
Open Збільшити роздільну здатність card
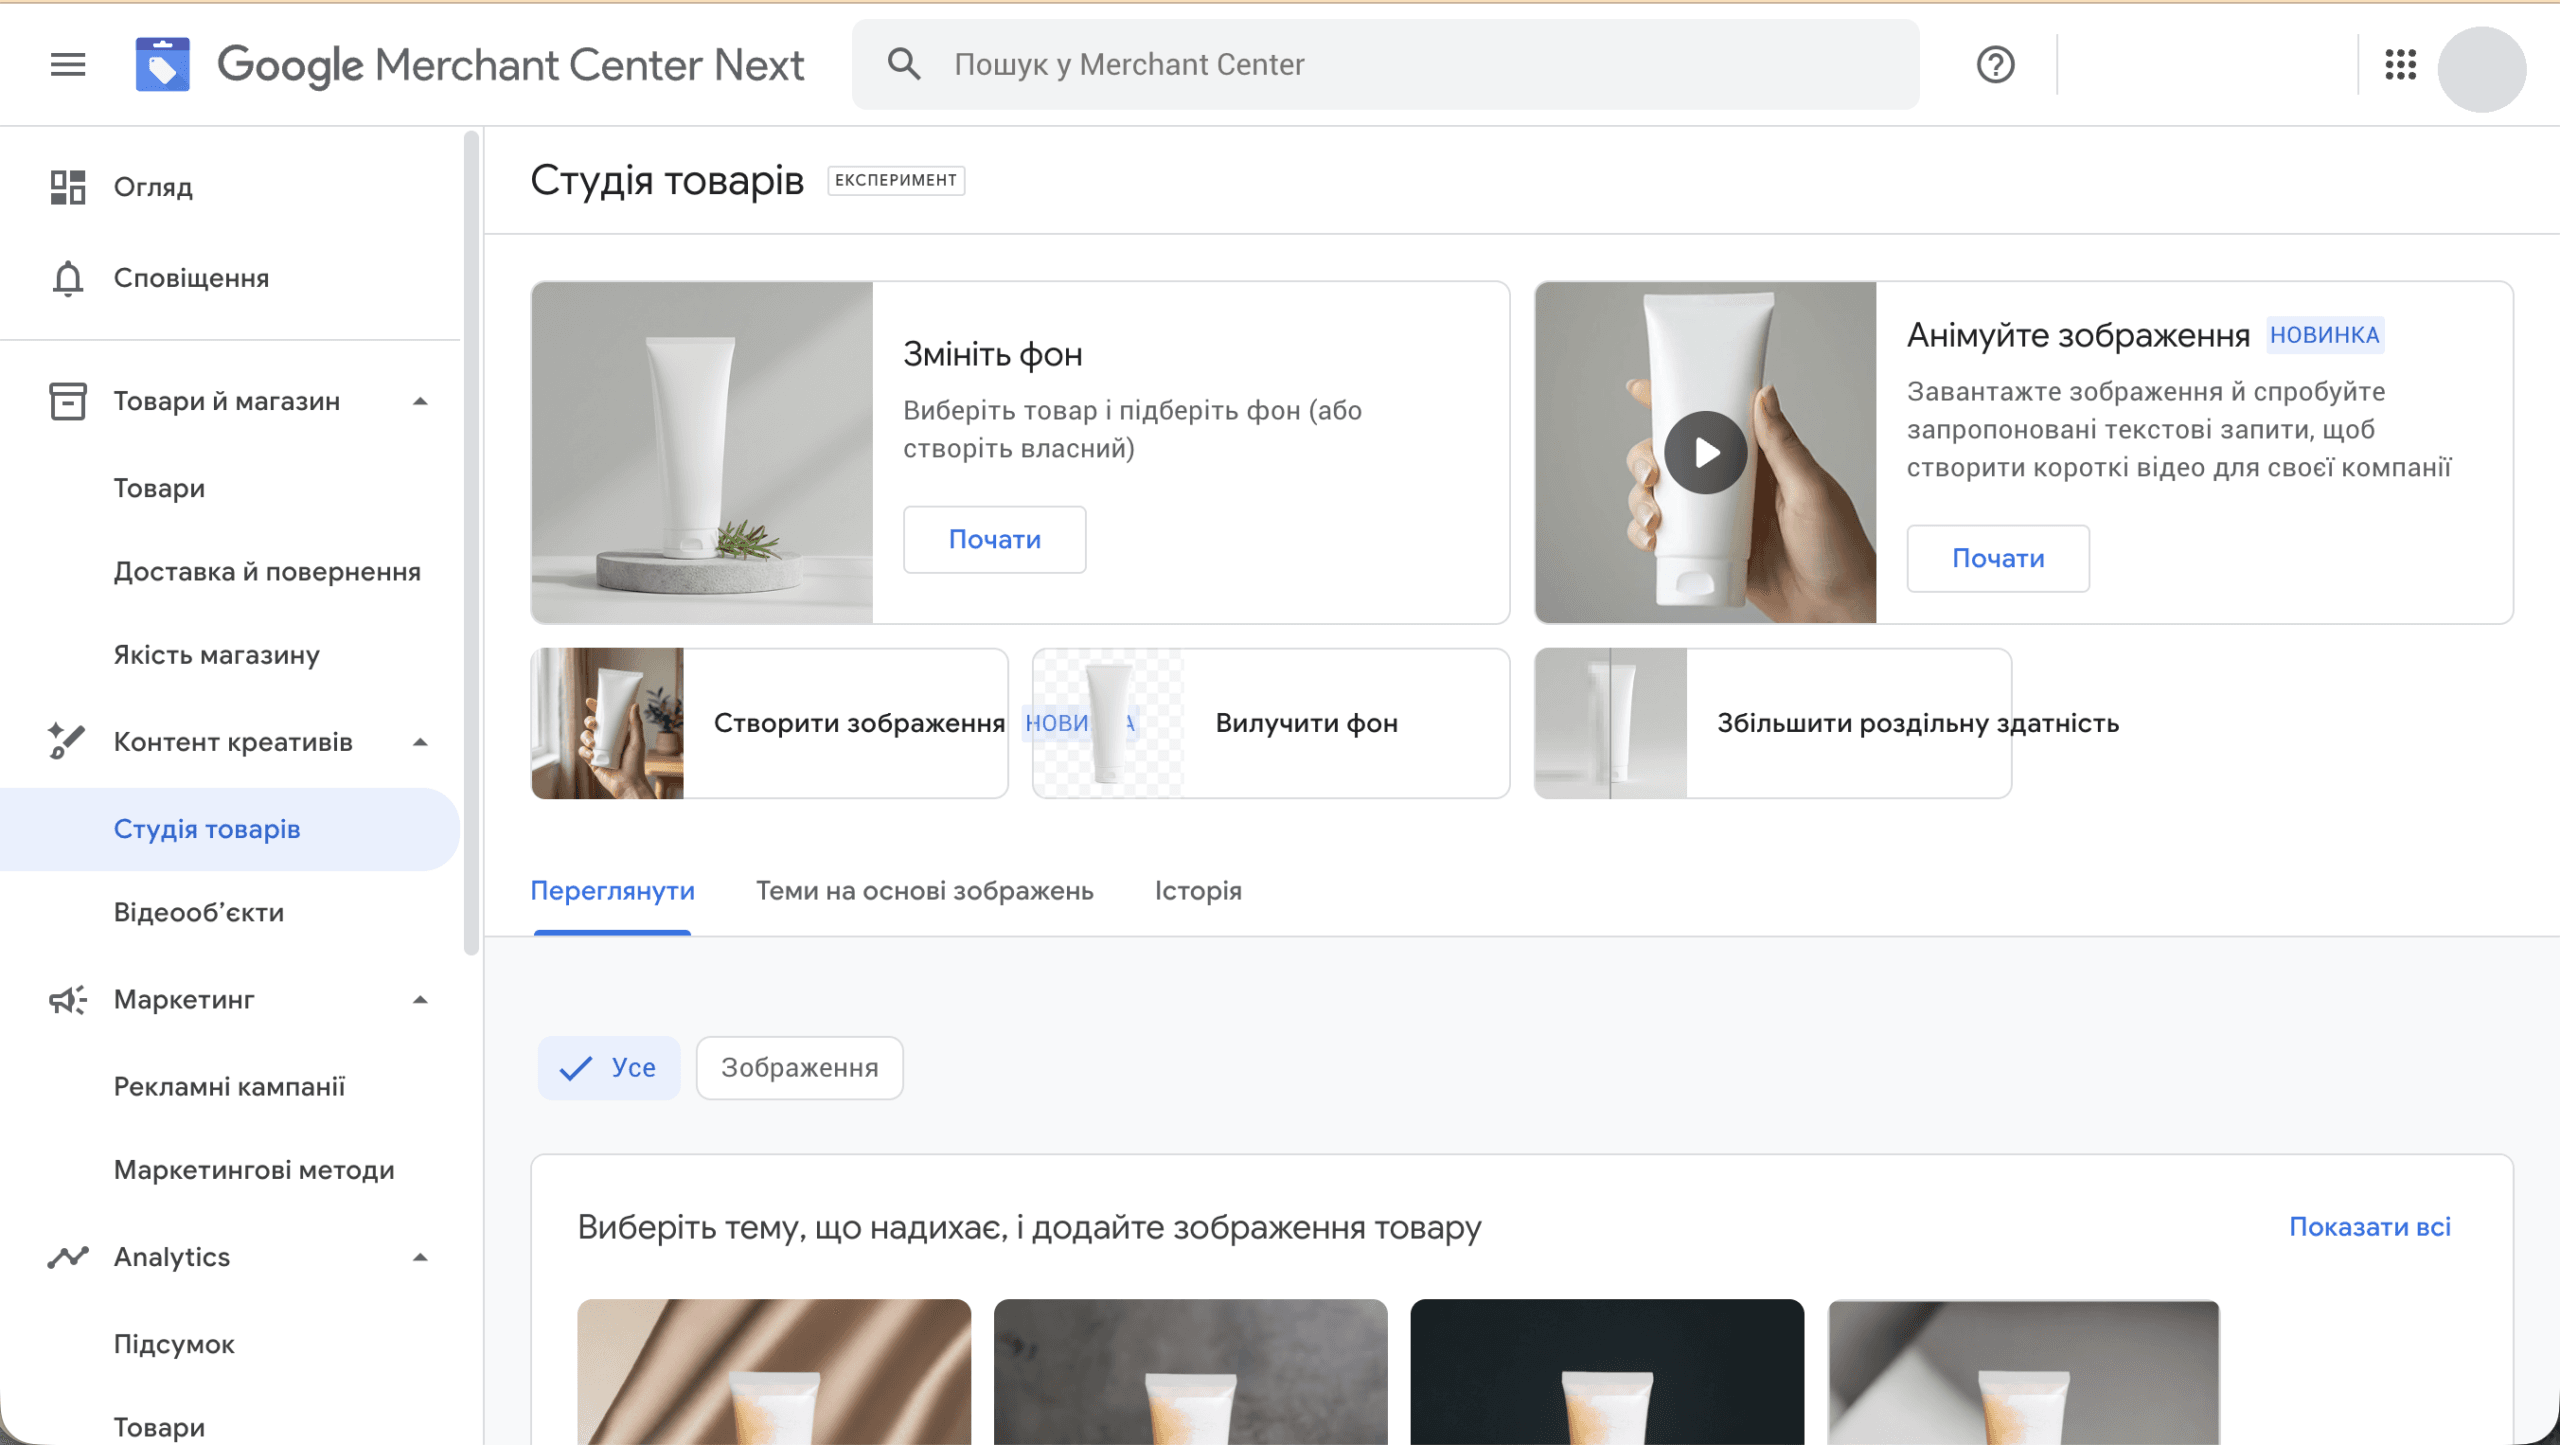(x=1773, y=723)
